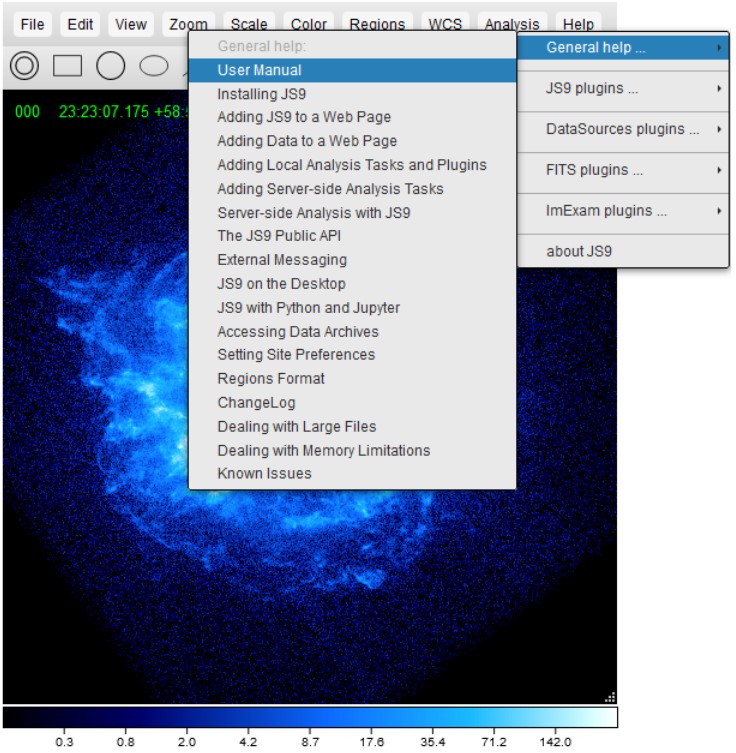
Task: Expand JS9 plugins submenu
Action: [623, 88]
